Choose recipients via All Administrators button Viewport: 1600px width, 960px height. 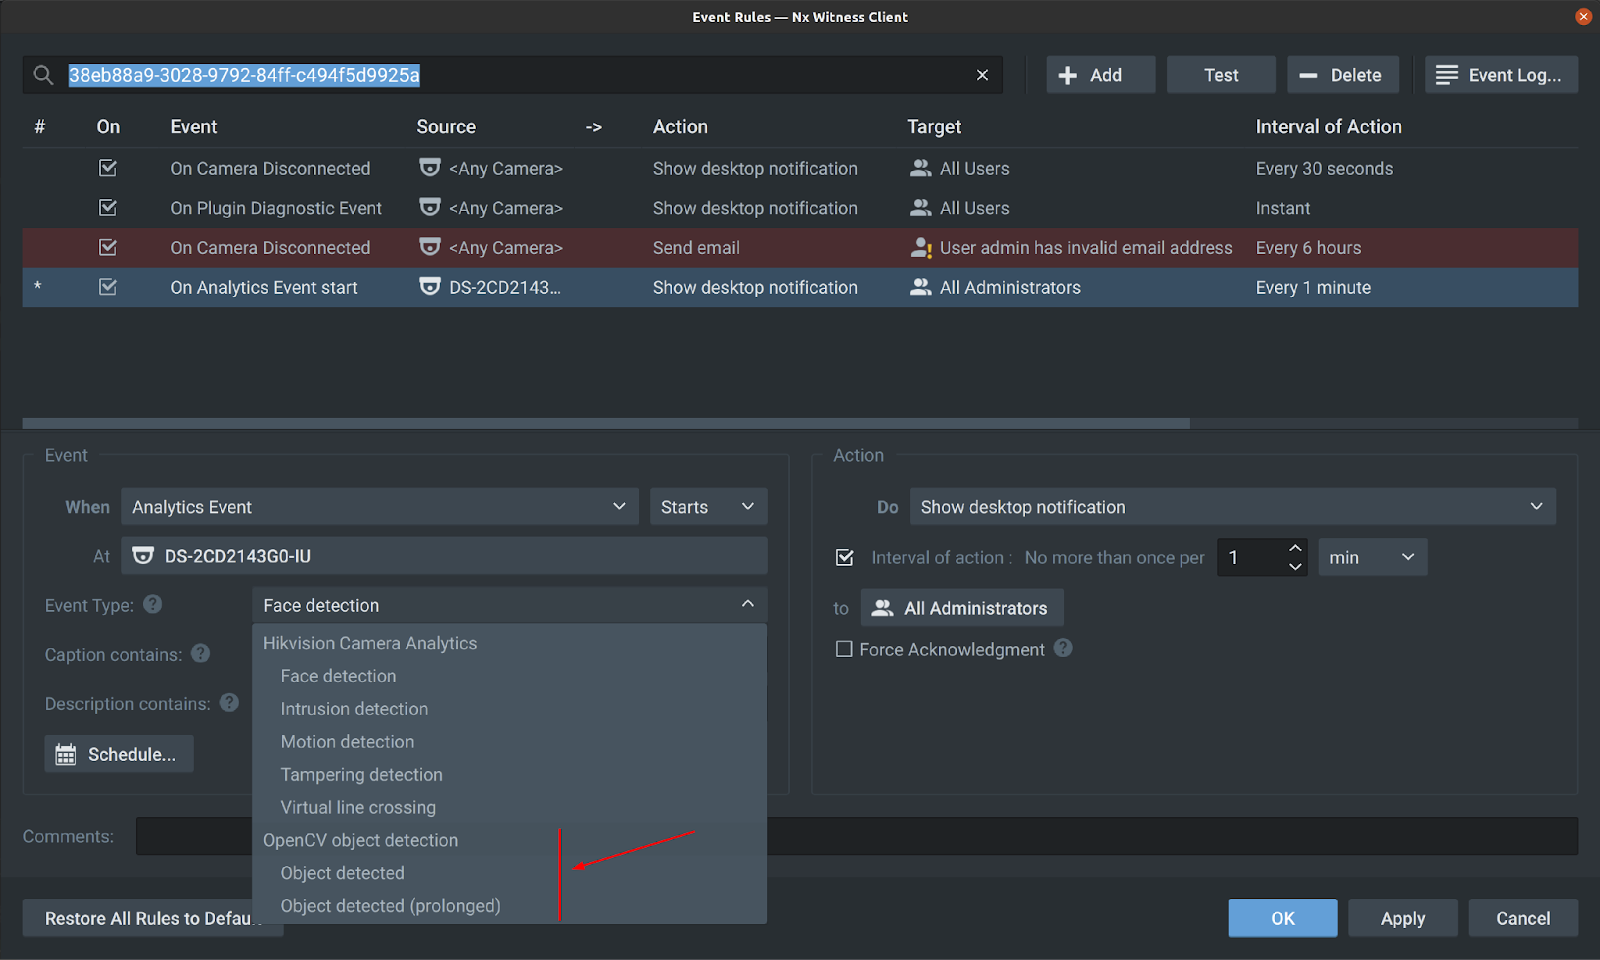pos(962,608)
